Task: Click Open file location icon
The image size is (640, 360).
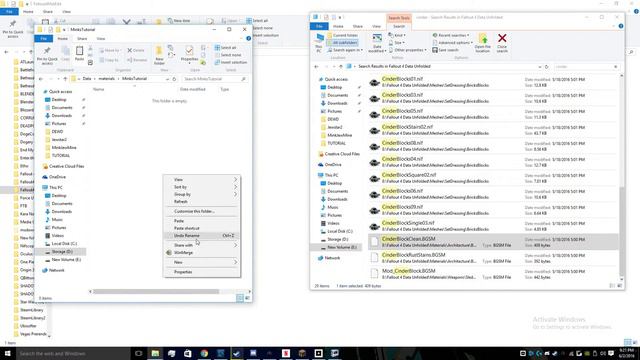Action: (482, 43)
